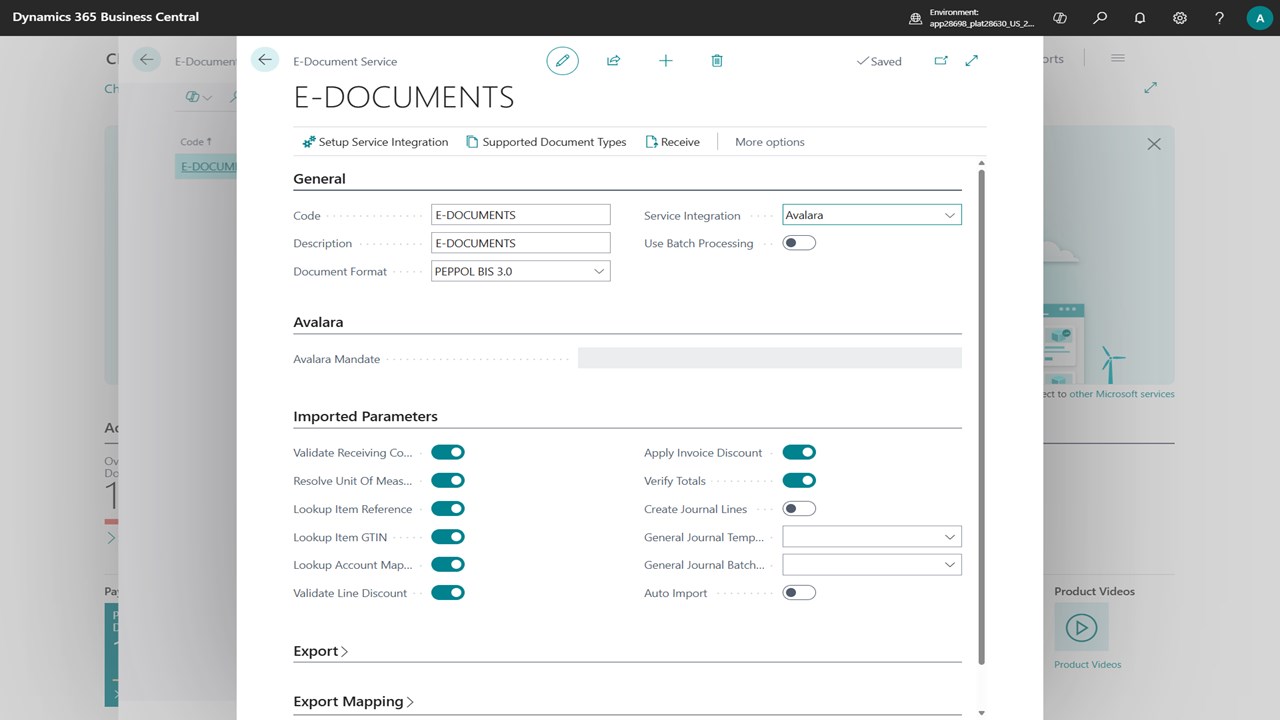Viewport: 1280px width, 720px height.
Task: Open E-DOCUMENTS row in background list
Action: pos(207,166)
